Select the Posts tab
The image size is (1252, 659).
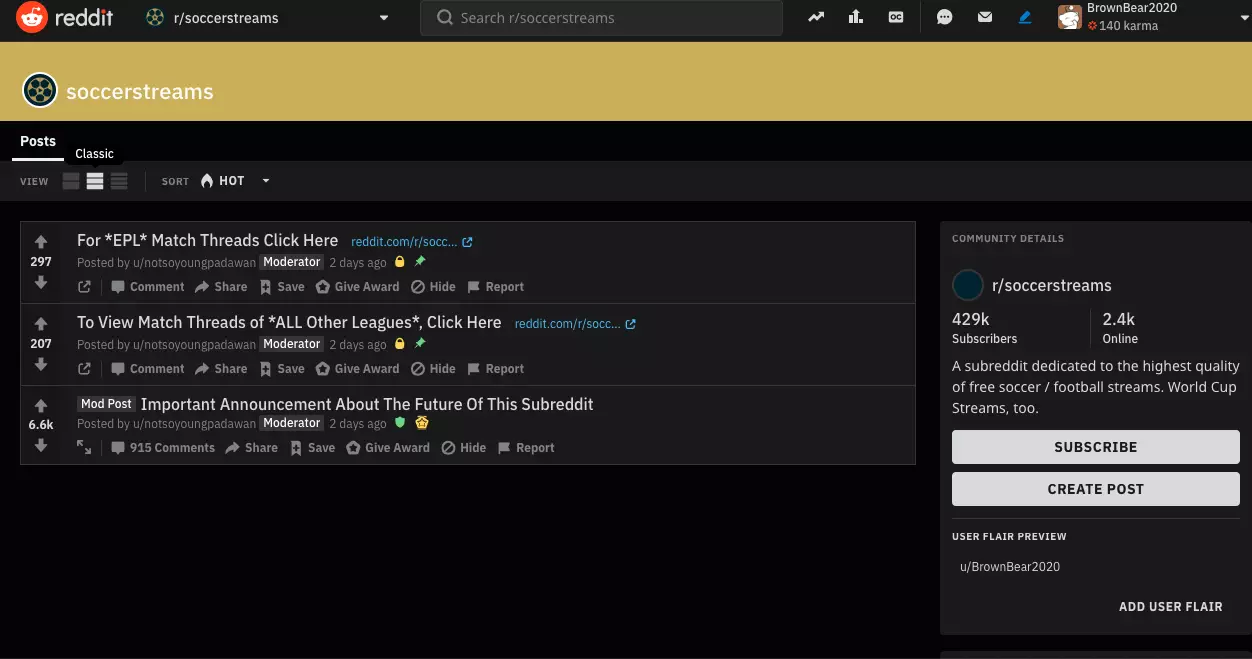pyautogui.click(x=38, y=141)
